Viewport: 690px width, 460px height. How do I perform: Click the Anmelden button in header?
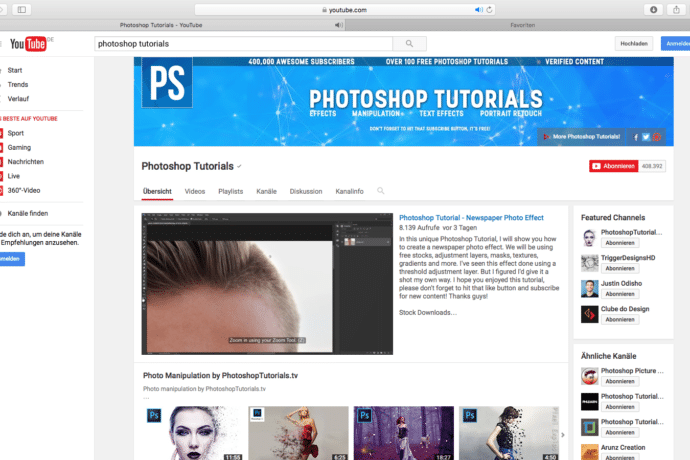coord(676,44)
